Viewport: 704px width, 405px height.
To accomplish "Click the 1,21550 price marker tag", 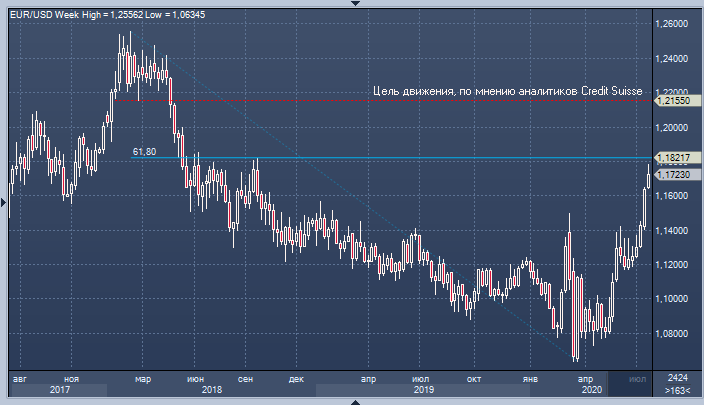I will 675,101.
